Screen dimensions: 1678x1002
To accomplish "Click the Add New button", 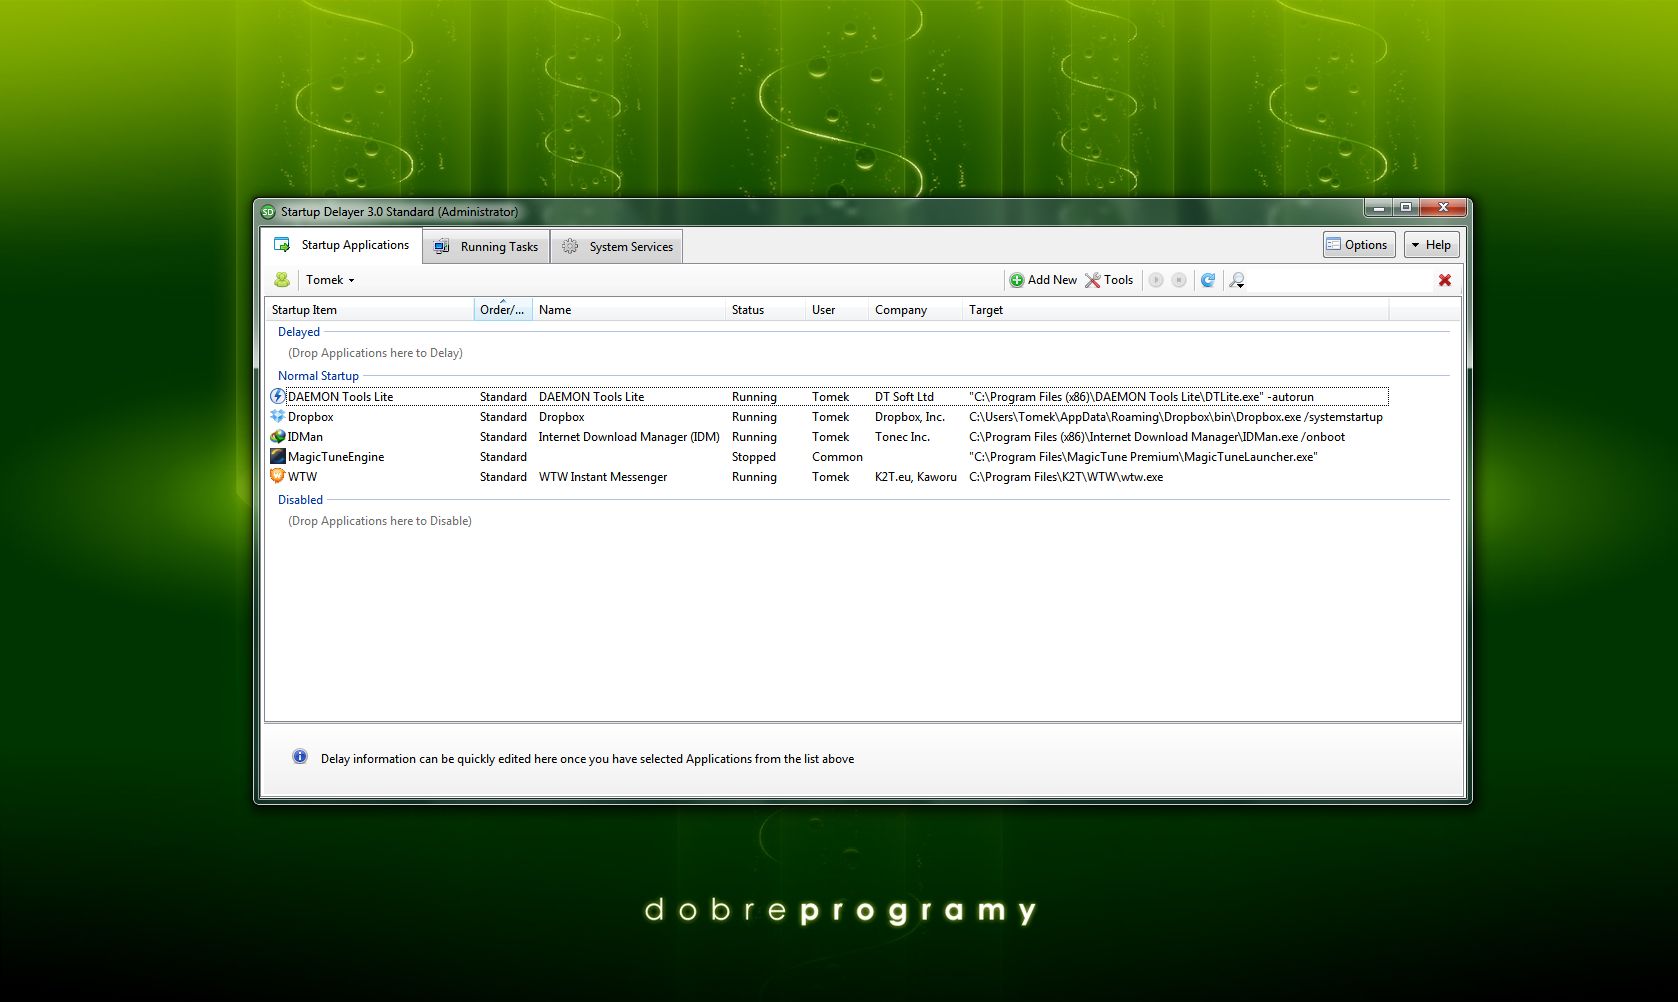I will pyautogui.click(x=1043, y=280).
